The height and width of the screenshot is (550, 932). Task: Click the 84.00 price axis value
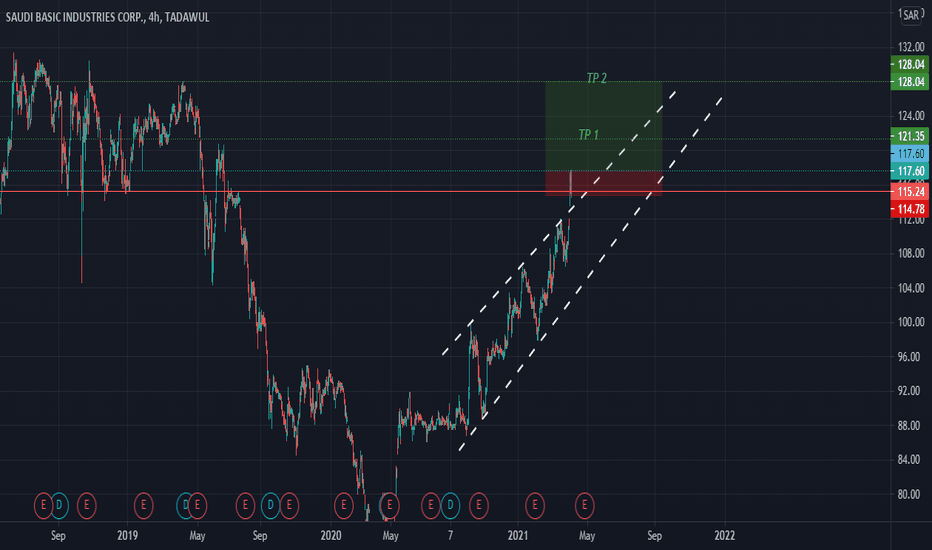(911, 460)
